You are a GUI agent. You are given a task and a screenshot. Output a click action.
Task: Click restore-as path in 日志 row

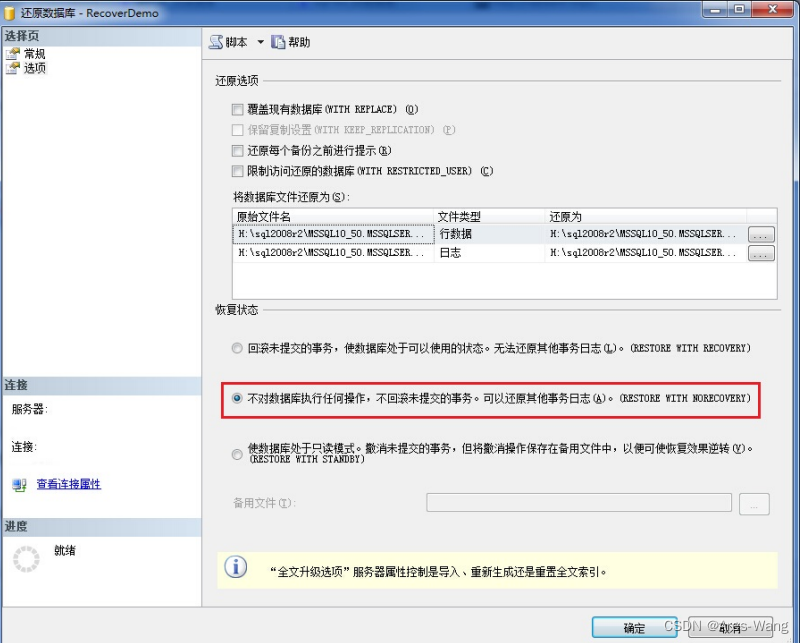(x=646, y=253)
